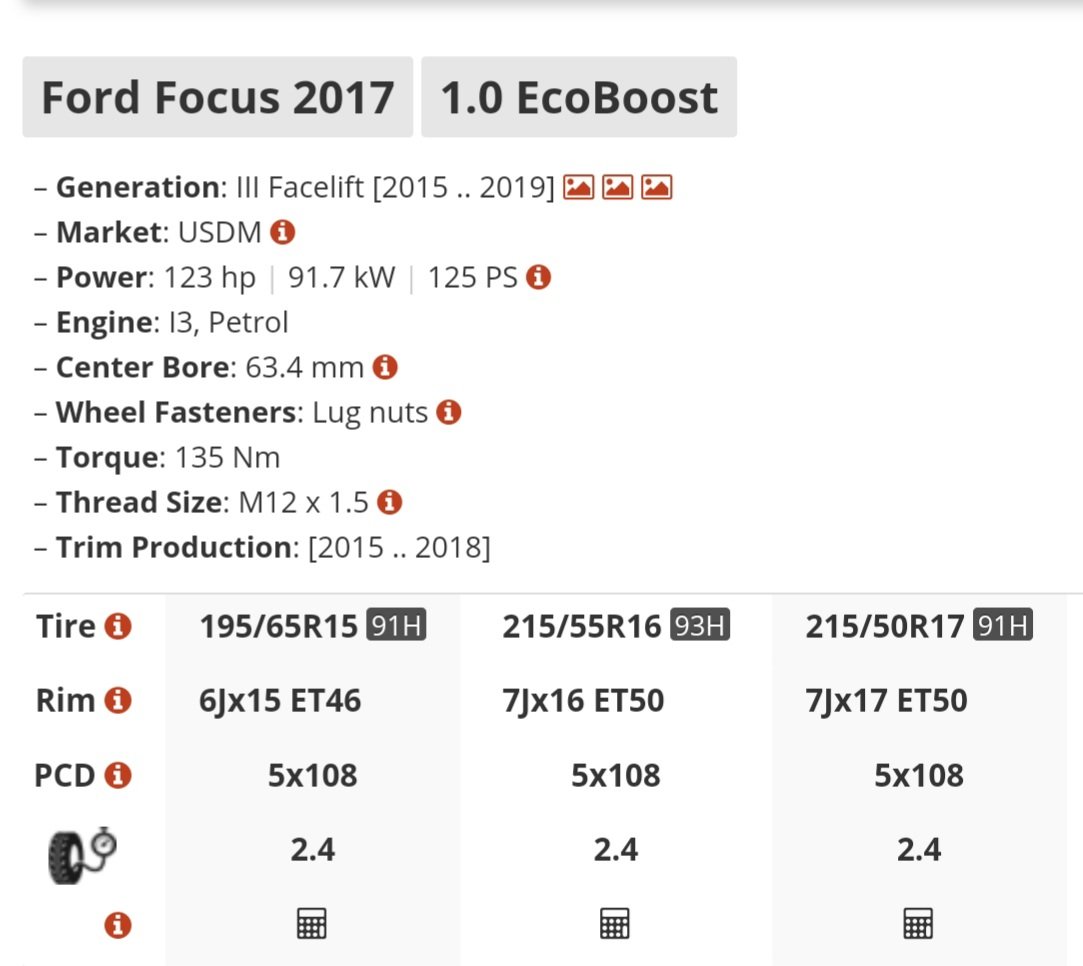This screenshot has height=966, width=1083.
Task: Open the first generation photo icon
Action: tap(578, 187)
